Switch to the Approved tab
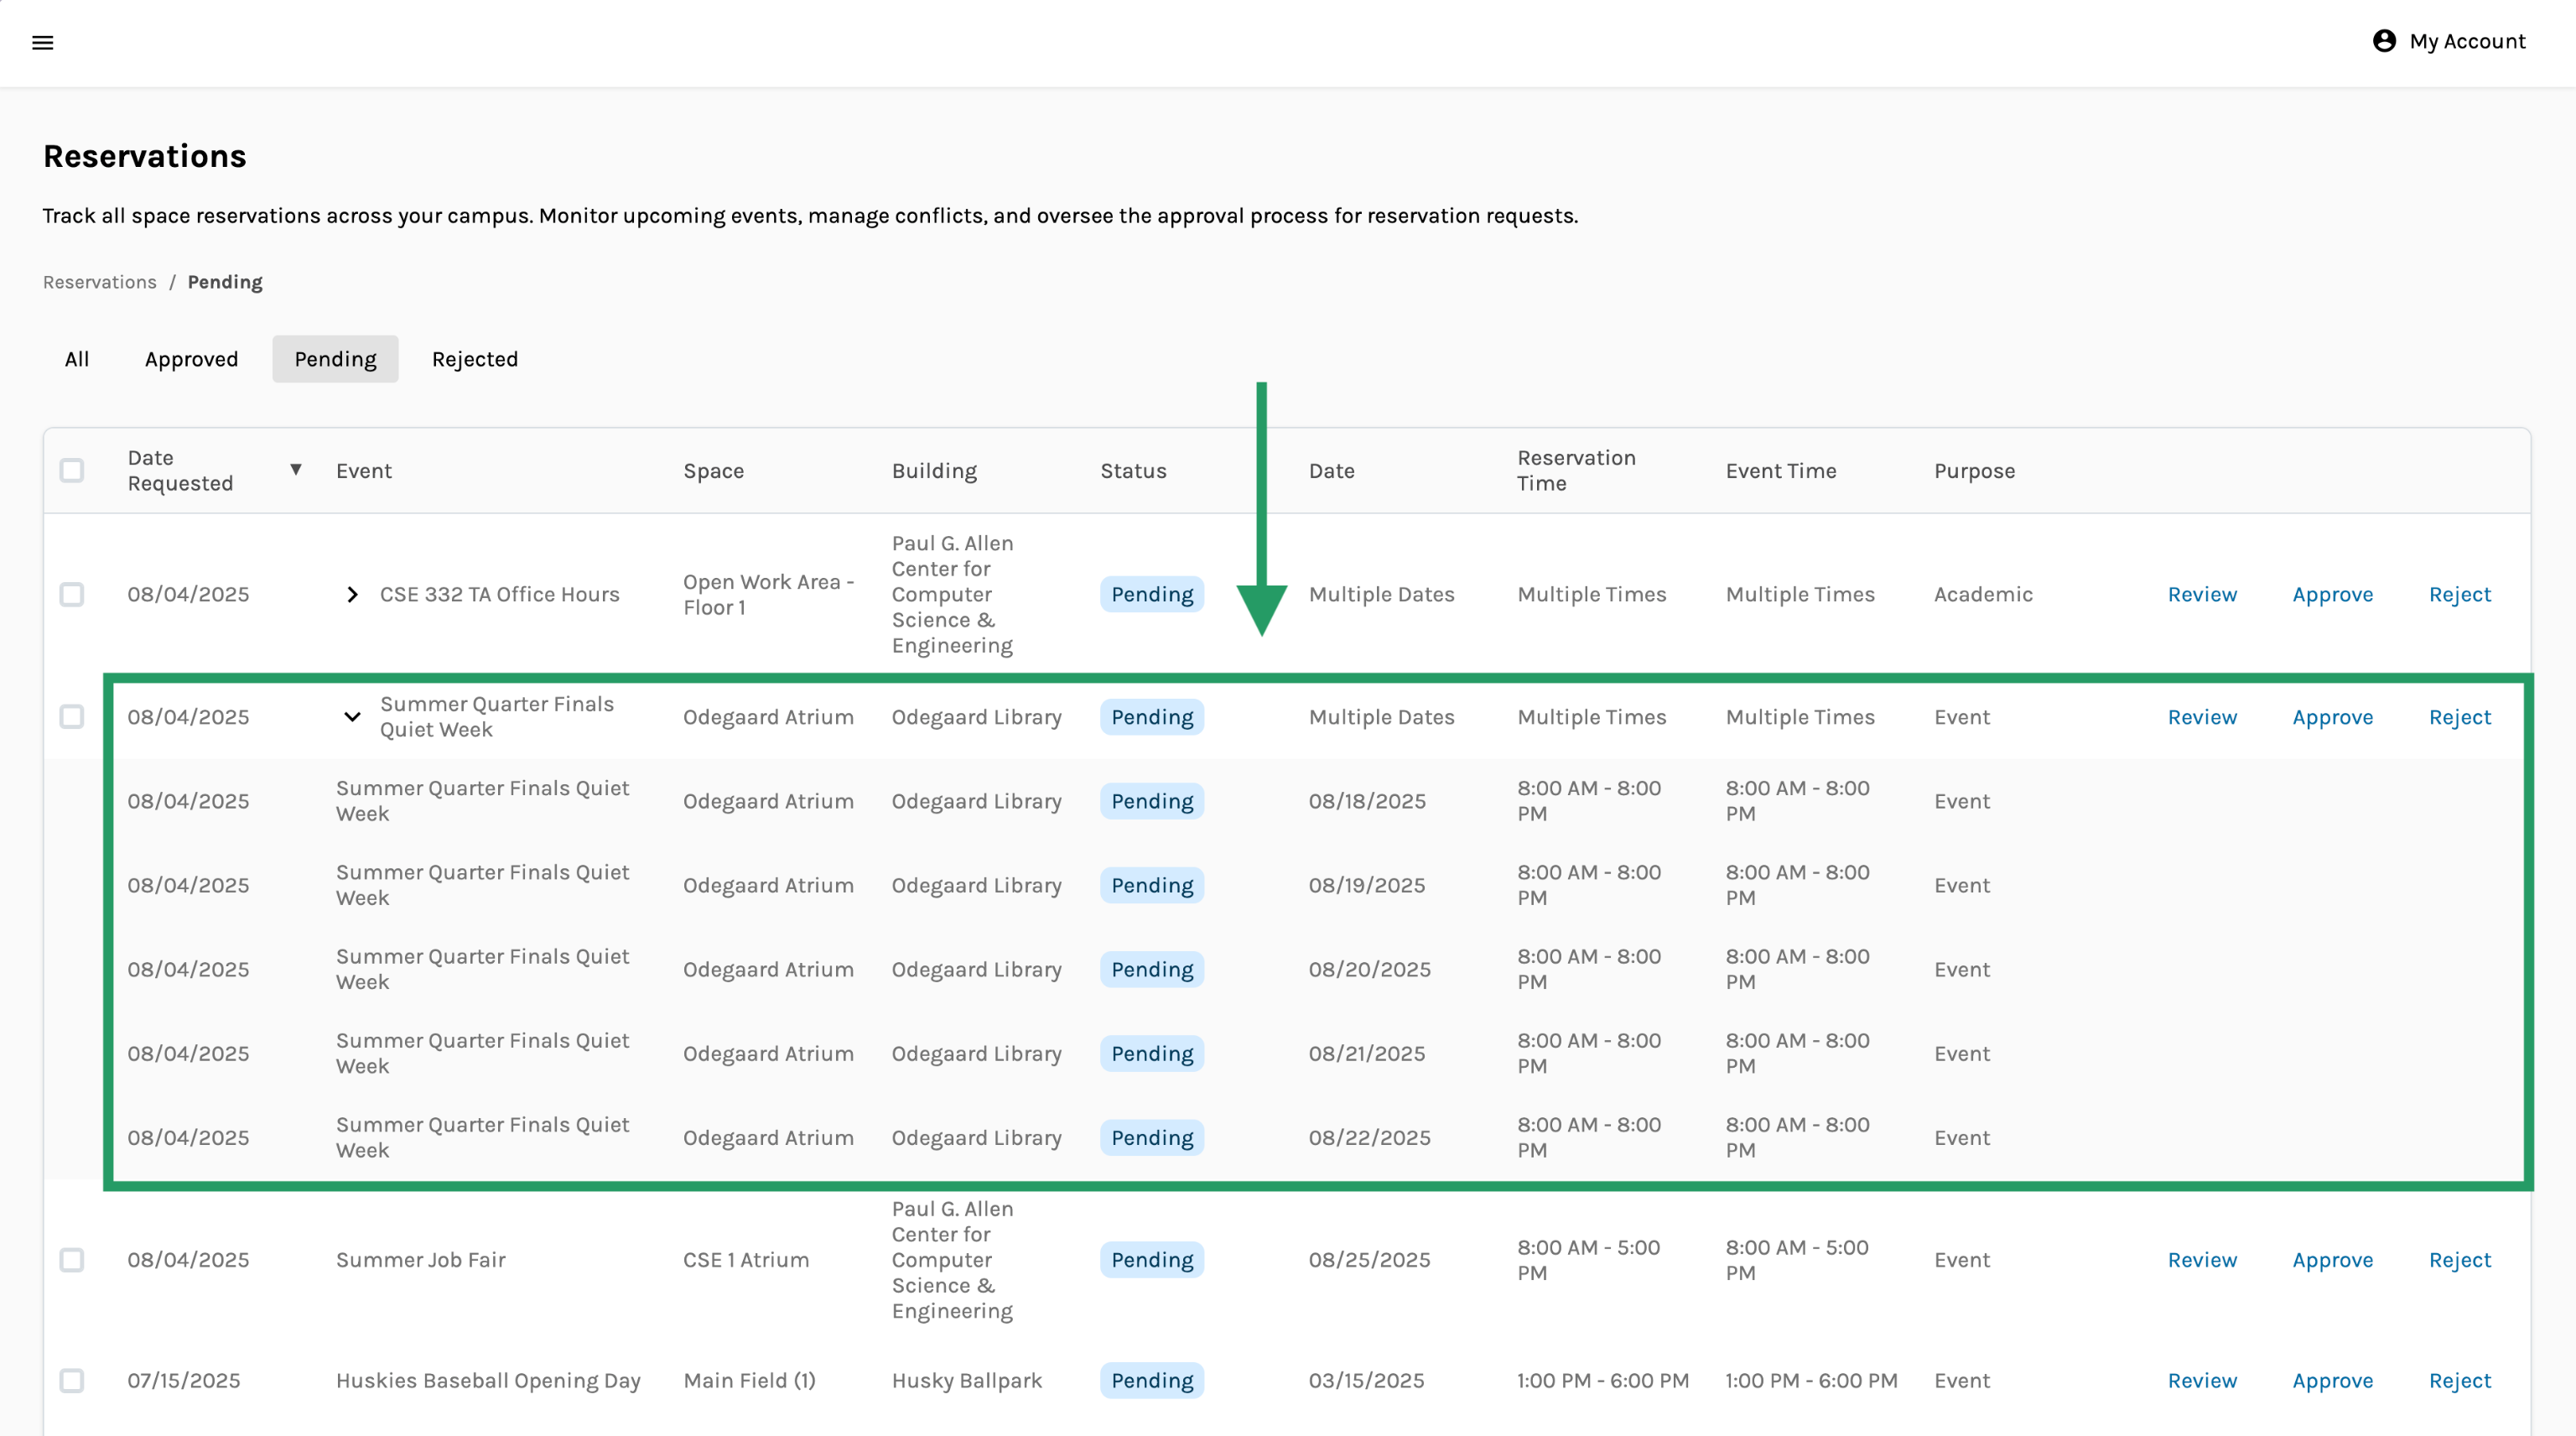 coord(191,359)
